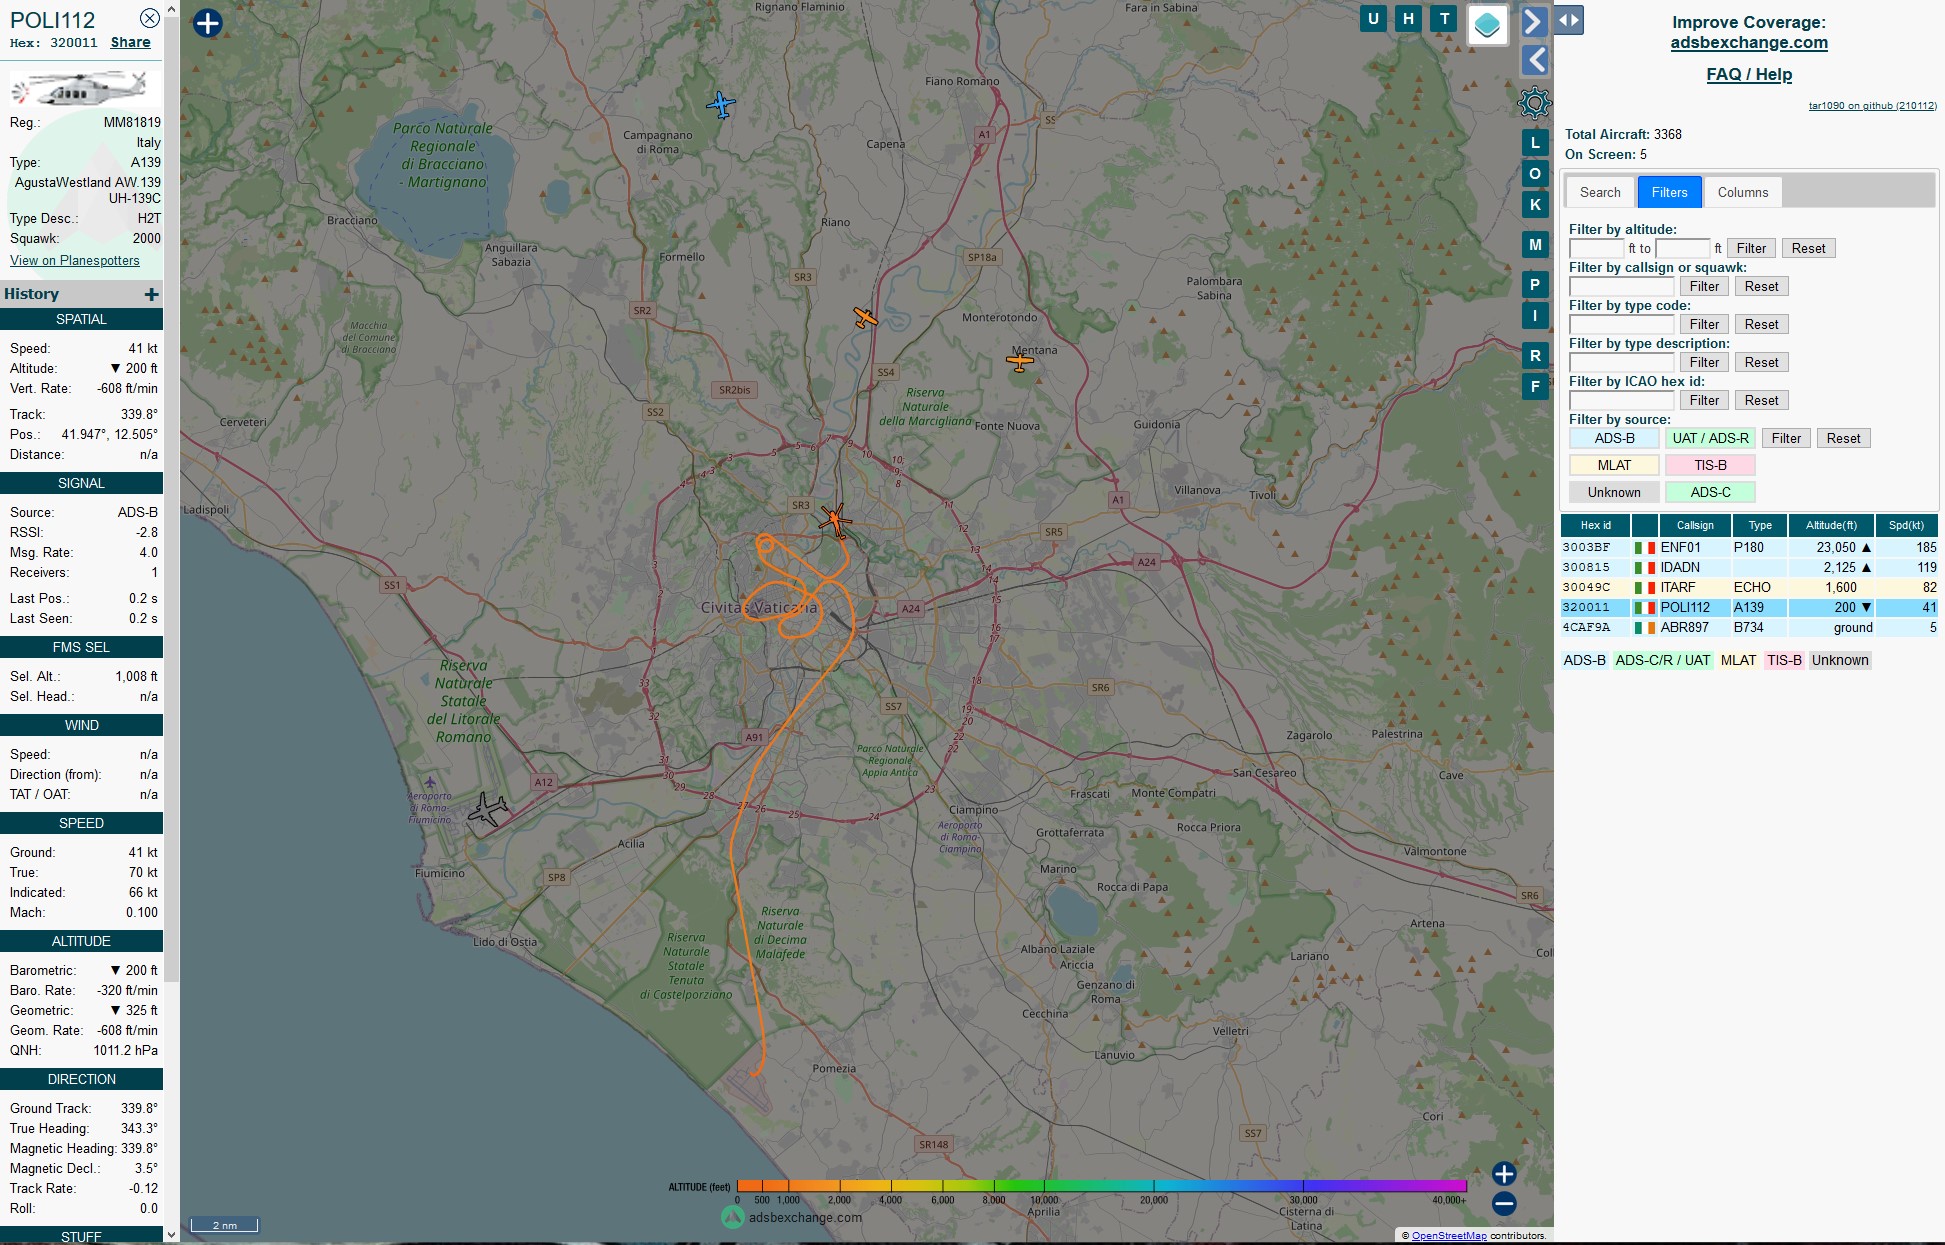Expand the History section plus icon
The height and width of the screenshot is (1245, 1945).
[x=151, y=294]
